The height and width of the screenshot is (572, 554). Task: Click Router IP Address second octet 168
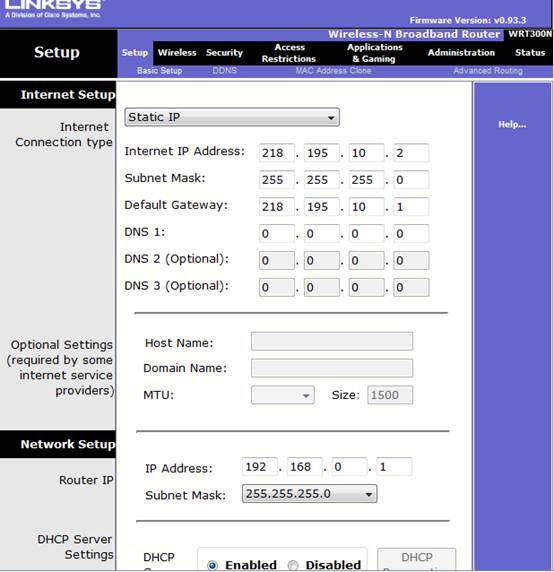pyautogui.click(x=305, y=467)
